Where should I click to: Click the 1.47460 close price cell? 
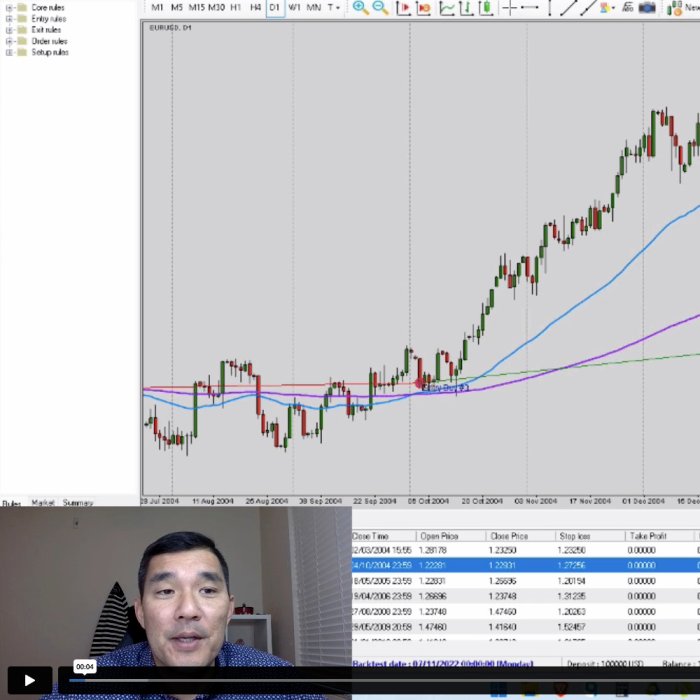tap(502, 612)
